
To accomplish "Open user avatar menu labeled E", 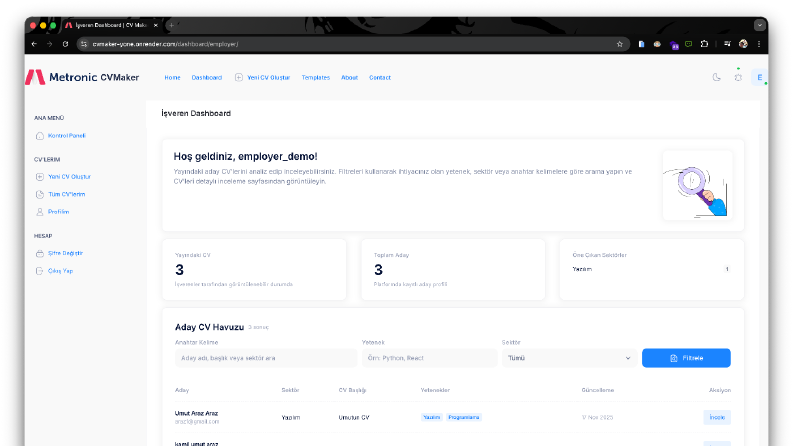I will point(760,77).
